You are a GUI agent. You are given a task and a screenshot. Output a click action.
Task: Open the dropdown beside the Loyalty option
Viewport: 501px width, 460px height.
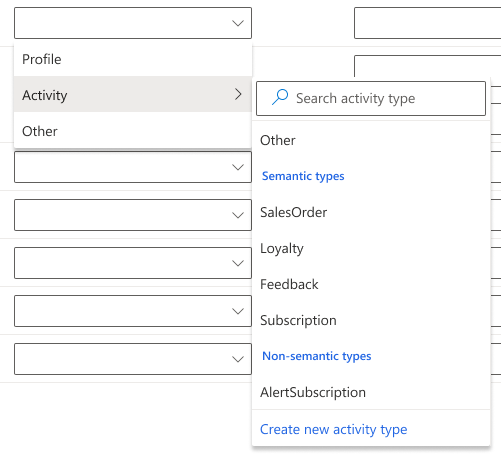(x=133, y=263)
